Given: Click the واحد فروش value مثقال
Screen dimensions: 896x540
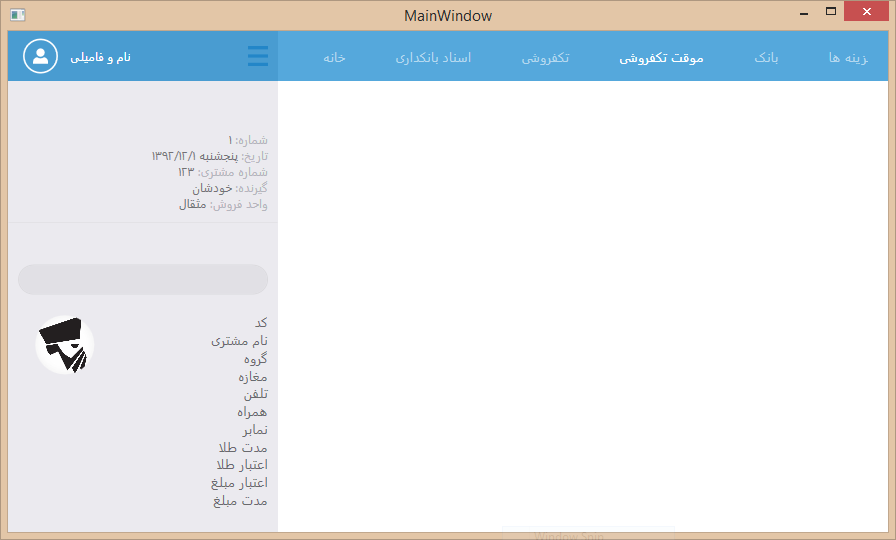Looking at the screenshot, I should coord(192,204).
